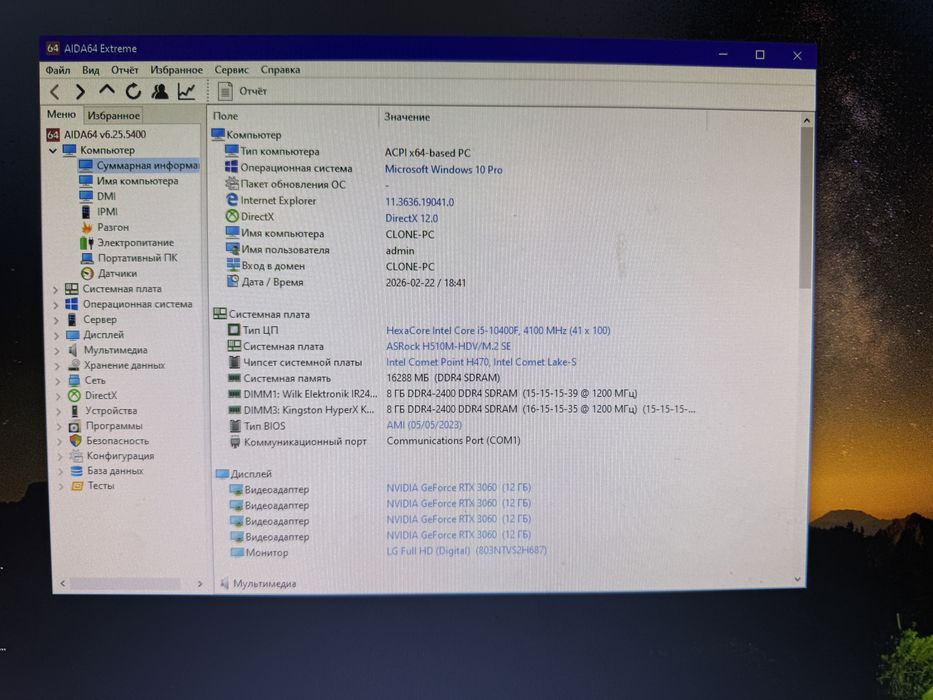Screen dimensions: 933x700
Task: Go back with the toolbar left arrow
Action: coord(55,92)
